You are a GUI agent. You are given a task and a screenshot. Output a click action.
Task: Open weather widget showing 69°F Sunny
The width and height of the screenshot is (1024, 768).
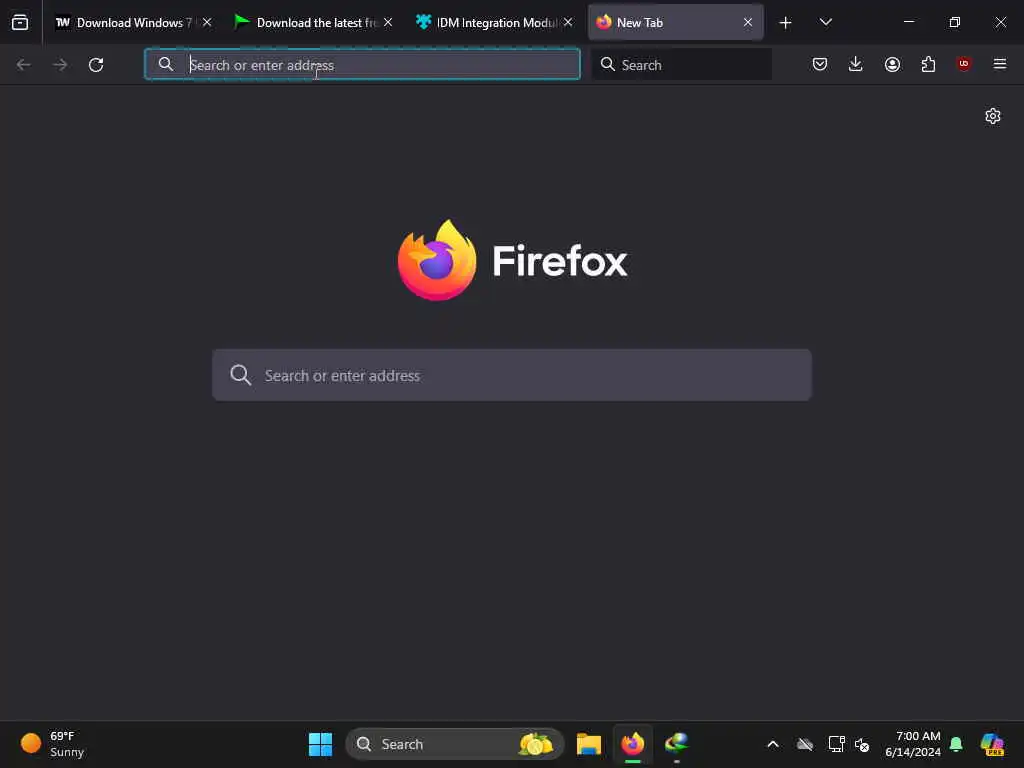tap(52, 744)
